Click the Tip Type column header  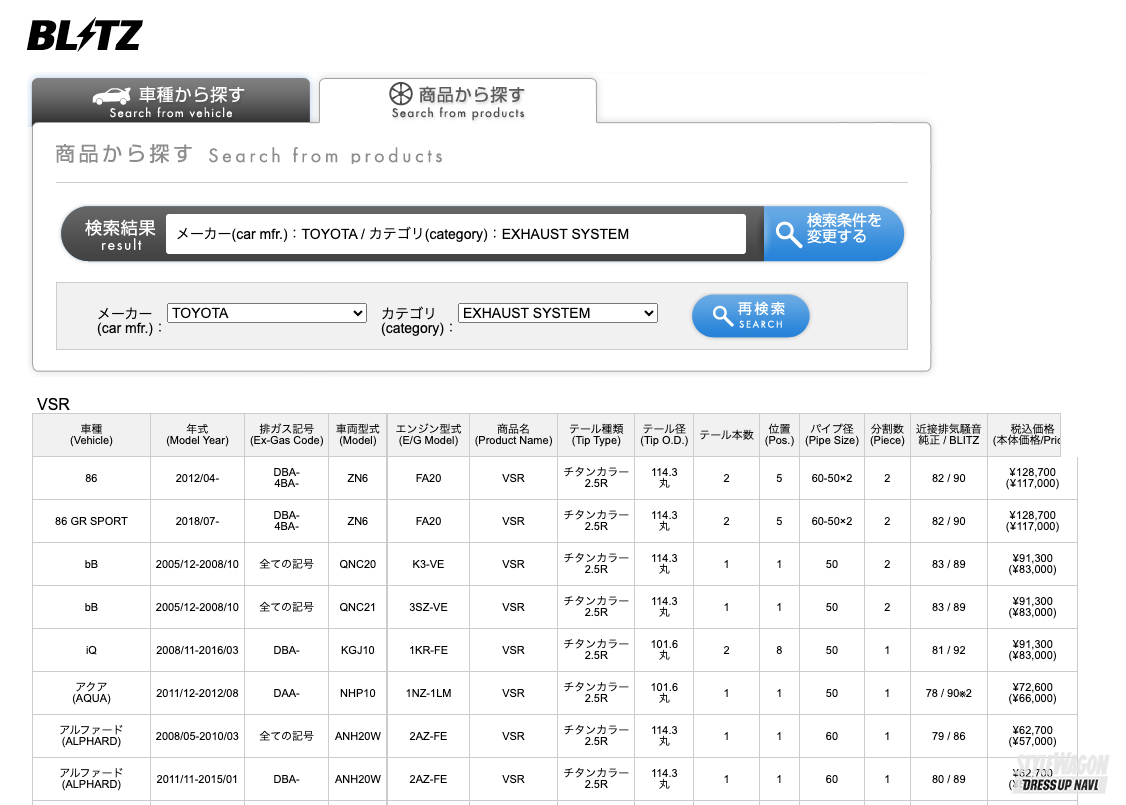pyautogui.click(x=596, y=435)
